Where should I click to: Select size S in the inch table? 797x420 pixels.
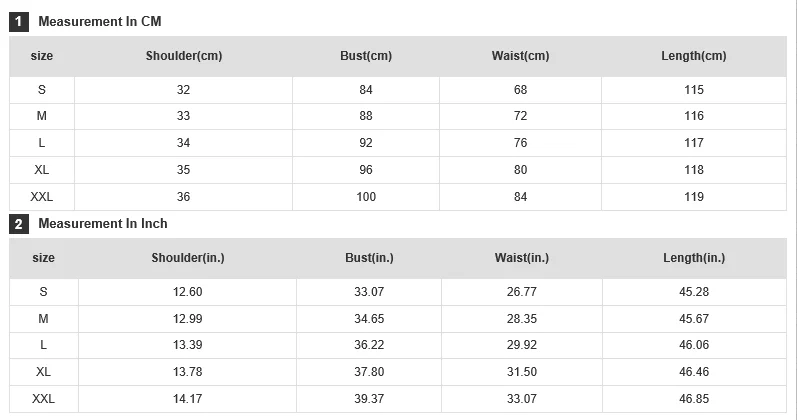[x=44, y=292]
